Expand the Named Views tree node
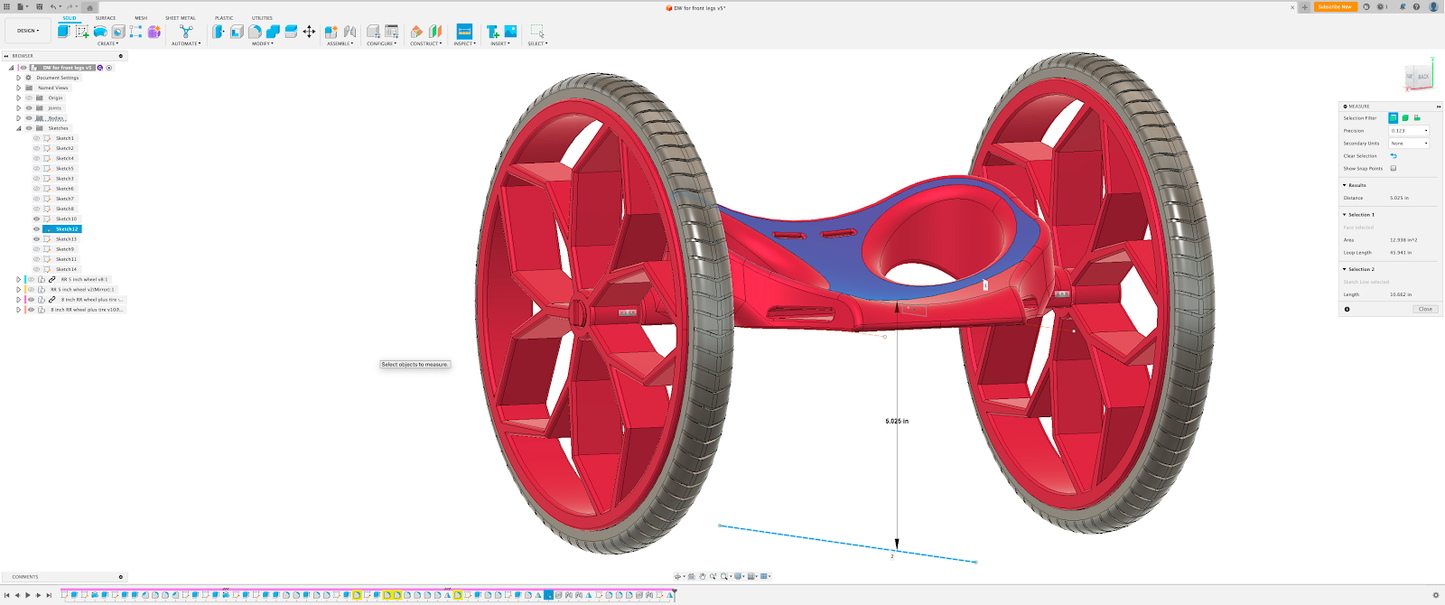Screen dimensions: 1445x605 (18, 88)
